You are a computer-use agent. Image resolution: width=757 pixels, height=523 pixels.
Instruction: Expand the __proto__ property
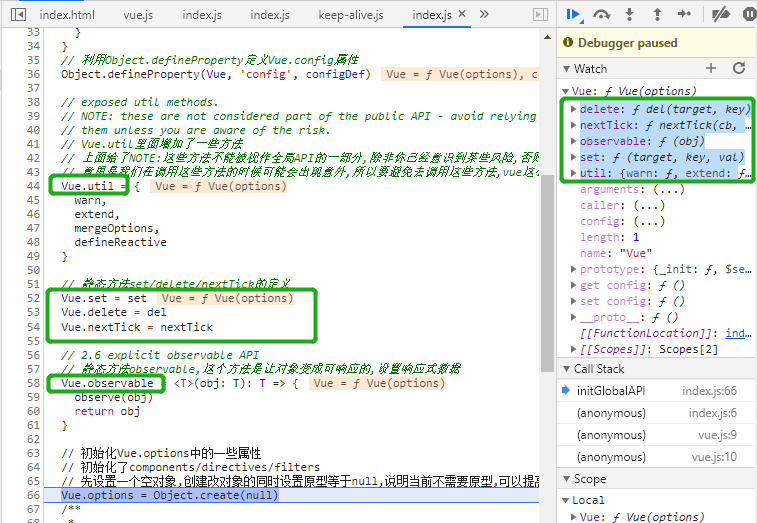pyautogui.click(x=574, y=317)
